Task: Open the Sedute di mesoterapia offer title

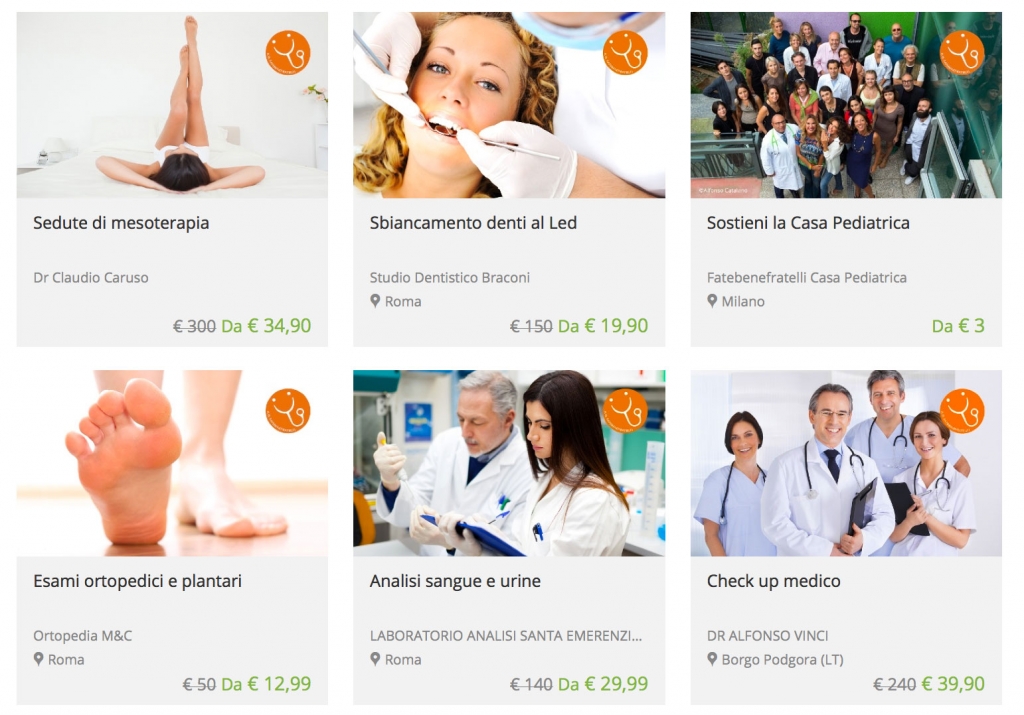Action: pos(121,223)
